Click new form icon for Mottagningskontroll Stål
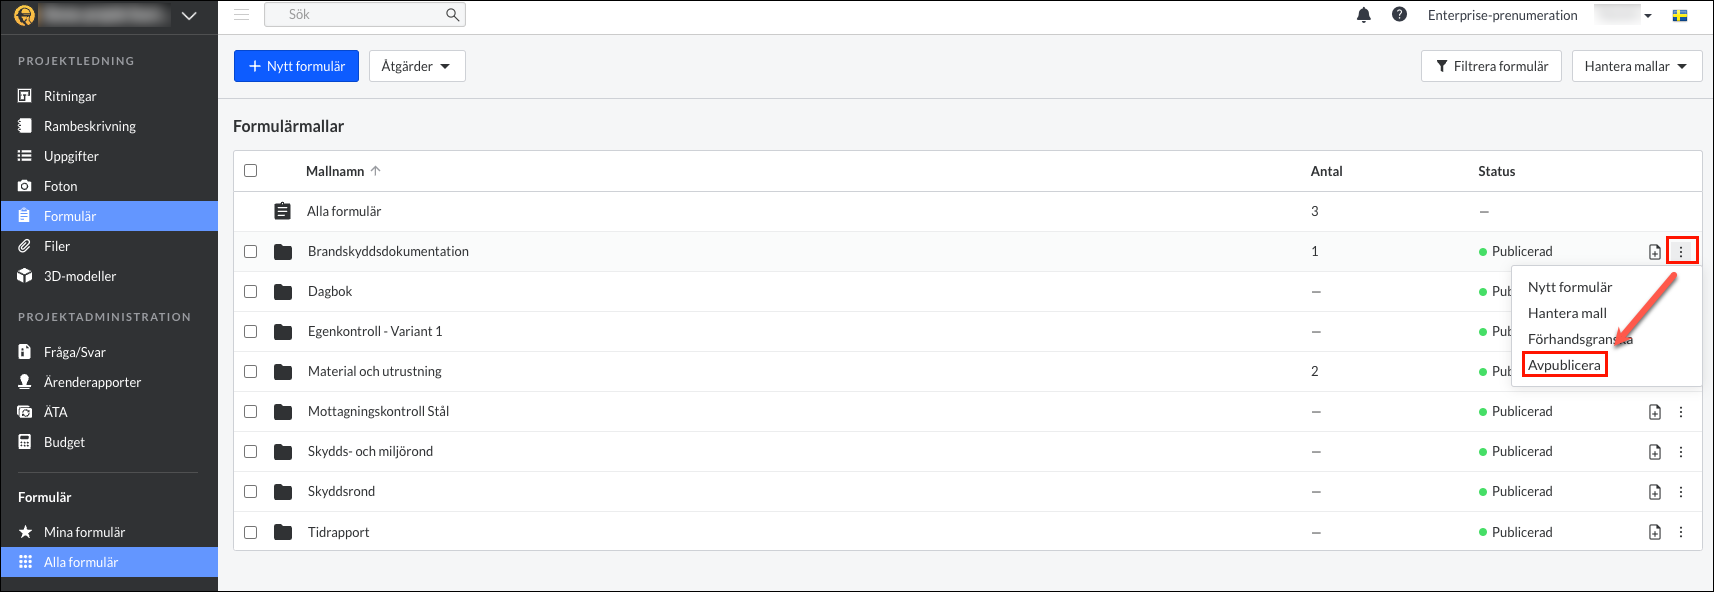1714x592 pixels. click(x=1655, y=412)
